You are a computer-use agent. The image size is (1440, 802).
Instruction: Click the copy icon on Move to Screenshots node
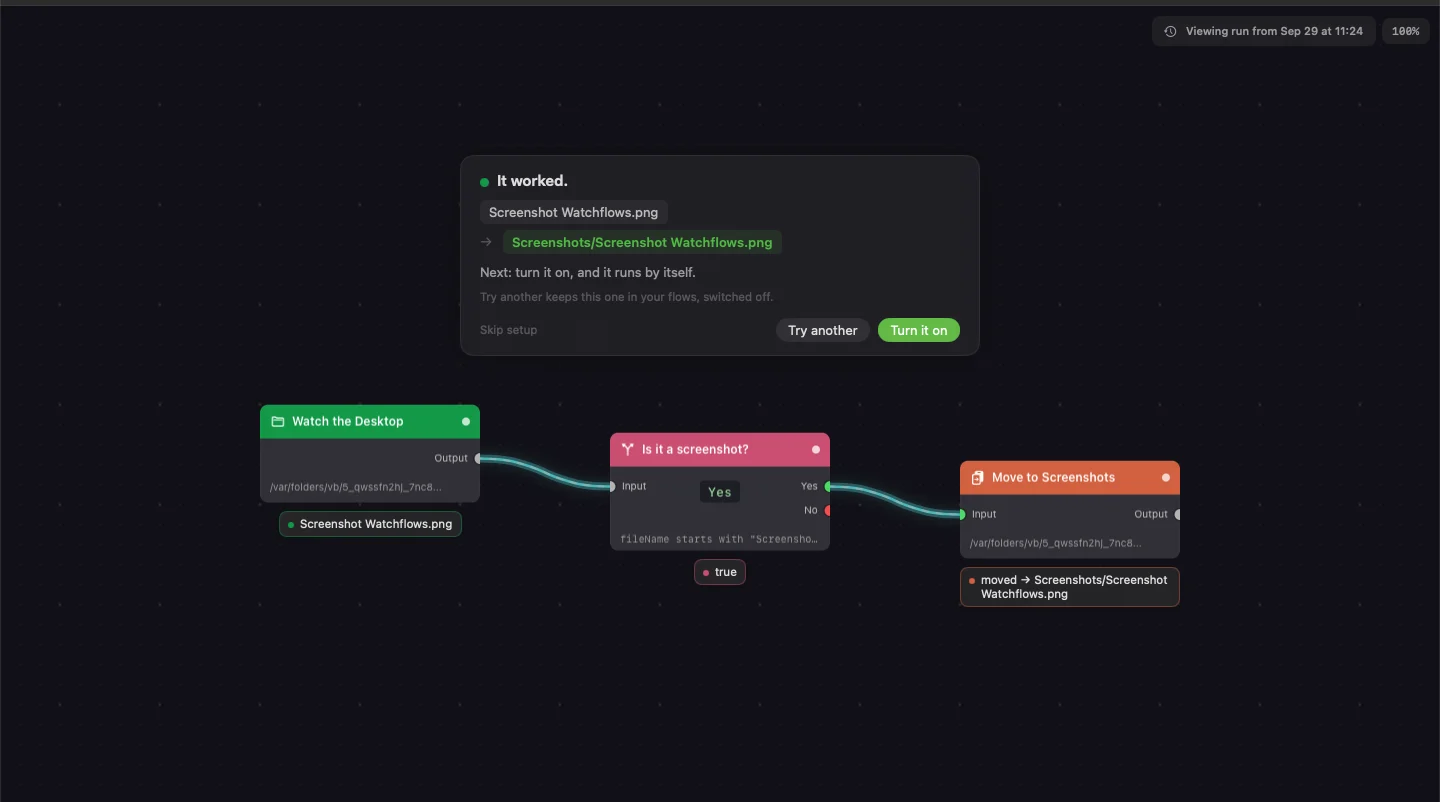(x=978, y=477)
